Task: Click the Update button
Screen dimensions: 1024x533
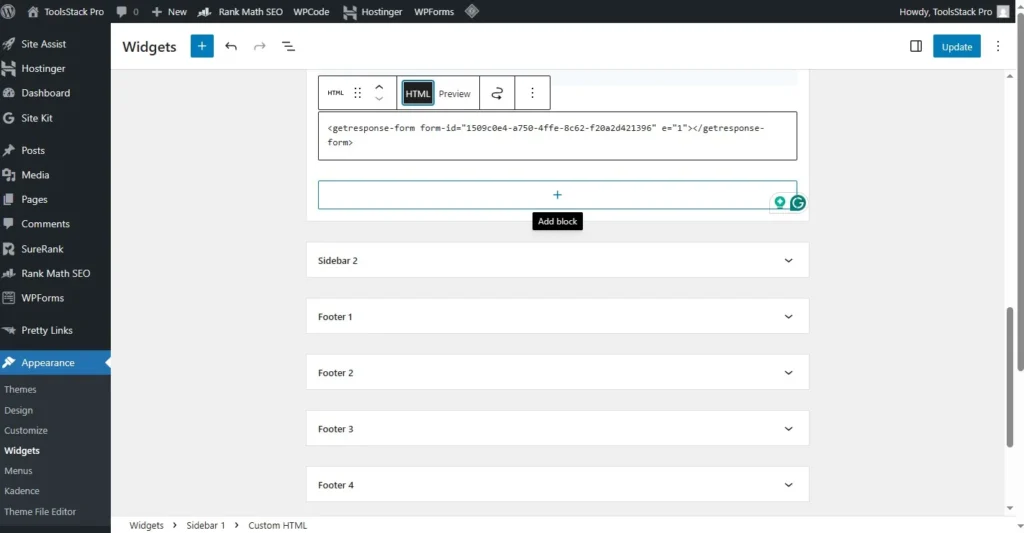Action: pyautogui.click(x=957, y=46)
